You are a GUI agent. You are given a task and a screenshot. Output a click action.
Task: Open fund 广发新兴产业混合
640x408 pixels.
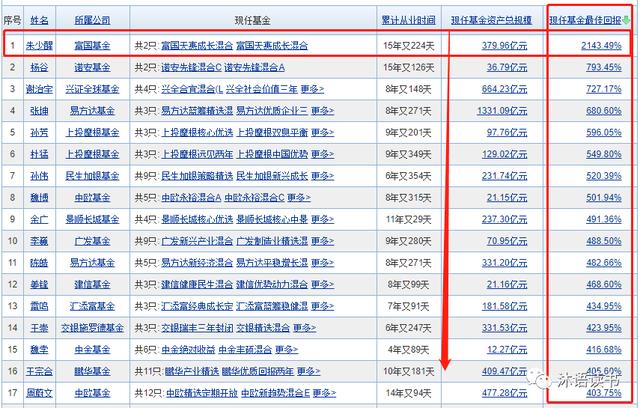point(197,241)
